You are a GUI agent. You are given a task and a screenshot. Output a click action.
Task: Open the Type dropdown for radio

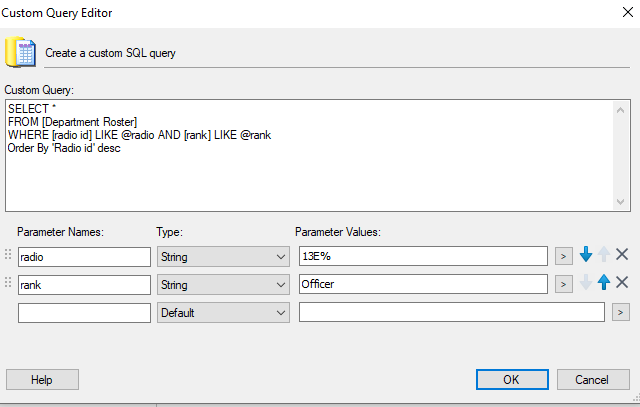tap(280, 256)
